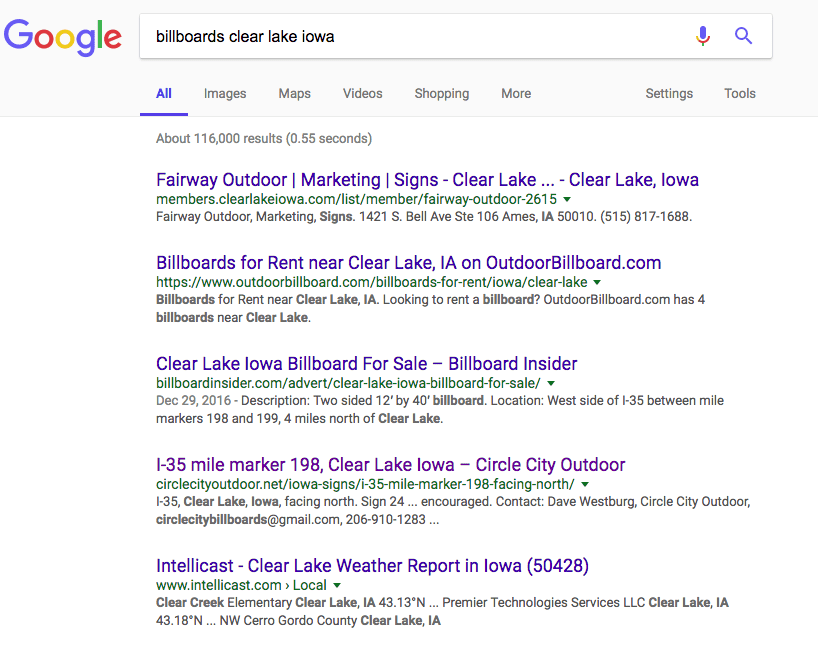The image size is (818, 651).
Task: Open Intellicast Clear Lake Weather Report result
Action: 372,565
